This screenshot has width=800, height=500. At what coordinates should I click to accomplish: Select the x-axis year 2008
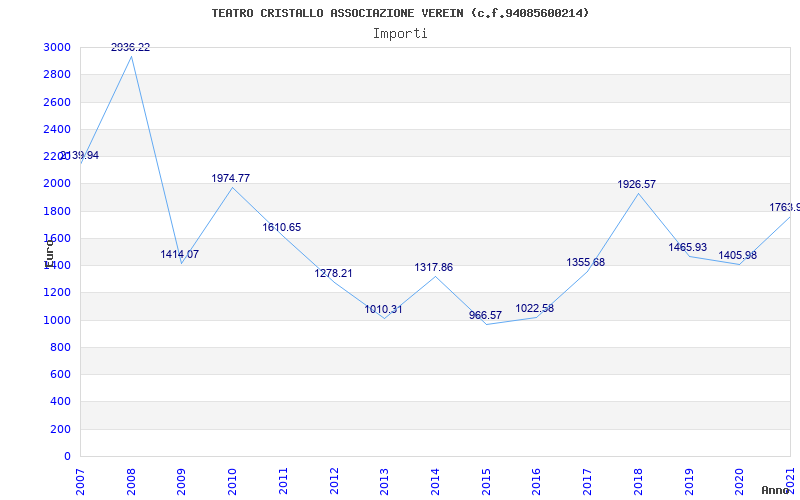click(x=131, y=481)
